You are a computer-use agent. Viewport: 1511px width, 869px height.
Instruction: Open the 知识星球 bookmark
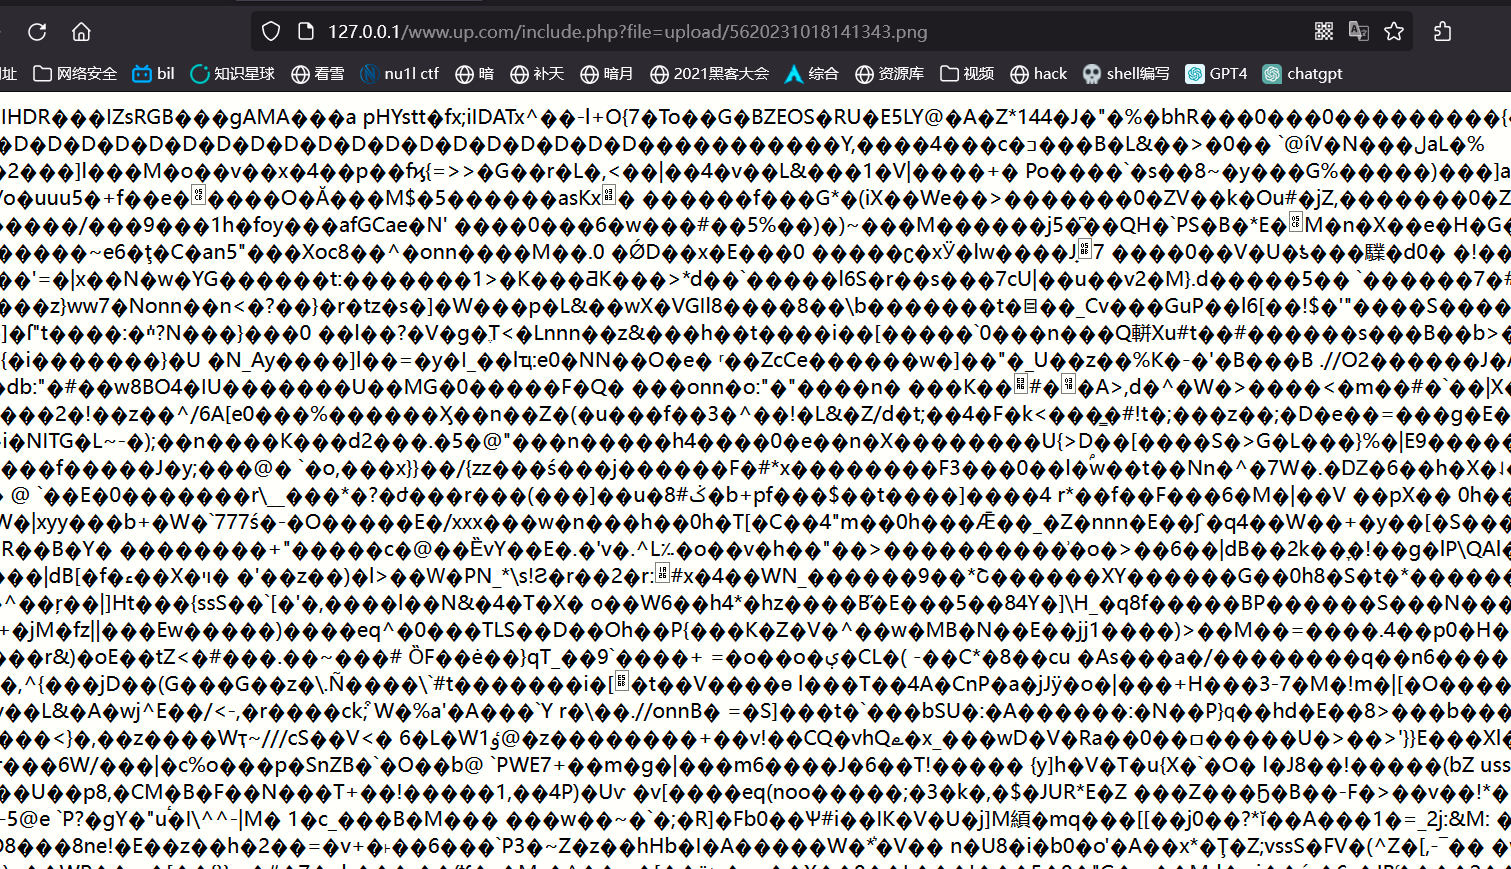[x=232, y=74]
